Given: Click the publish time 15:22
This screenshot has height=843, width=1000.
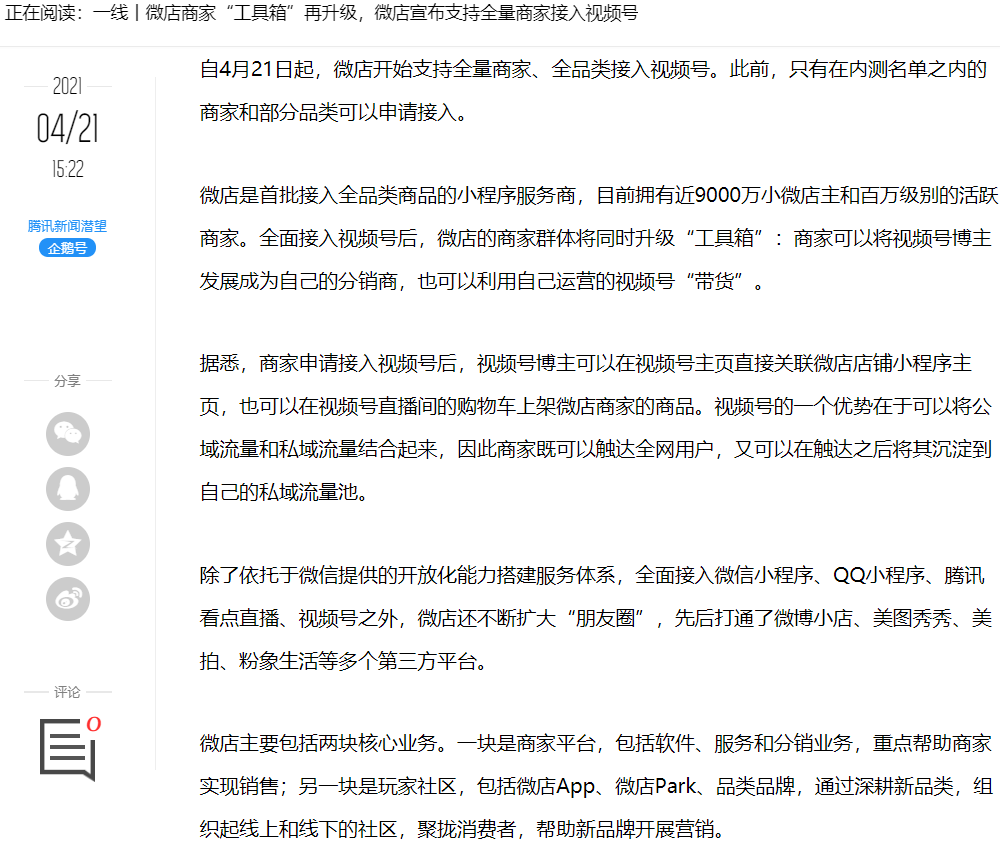Looking at the screenshot, I should point(68,169).
